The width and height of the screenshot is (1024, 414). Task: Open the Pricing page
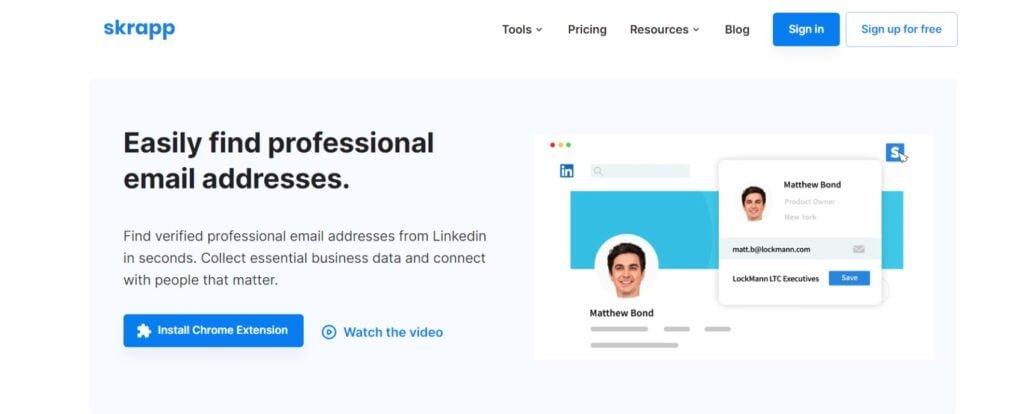click(x=587, y=30)
